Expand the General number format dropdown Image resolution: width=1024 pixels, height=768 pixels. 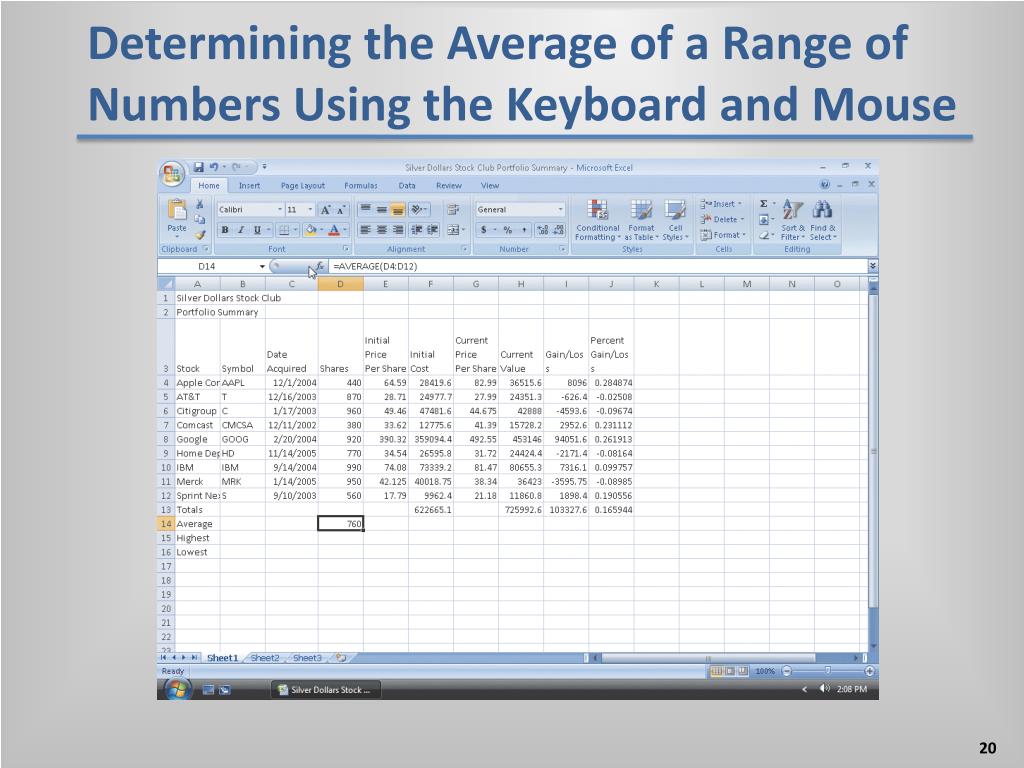[560, 210]
